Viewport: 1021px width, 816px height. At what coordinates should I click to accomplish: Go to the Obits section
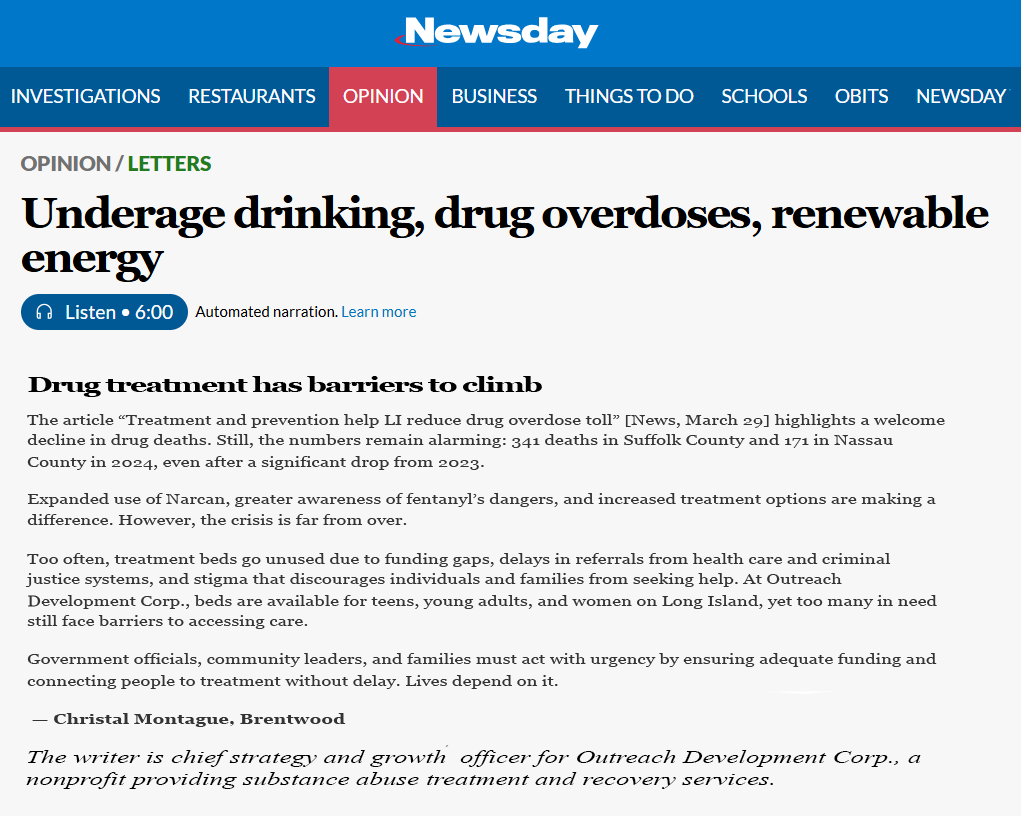point(861,96)
